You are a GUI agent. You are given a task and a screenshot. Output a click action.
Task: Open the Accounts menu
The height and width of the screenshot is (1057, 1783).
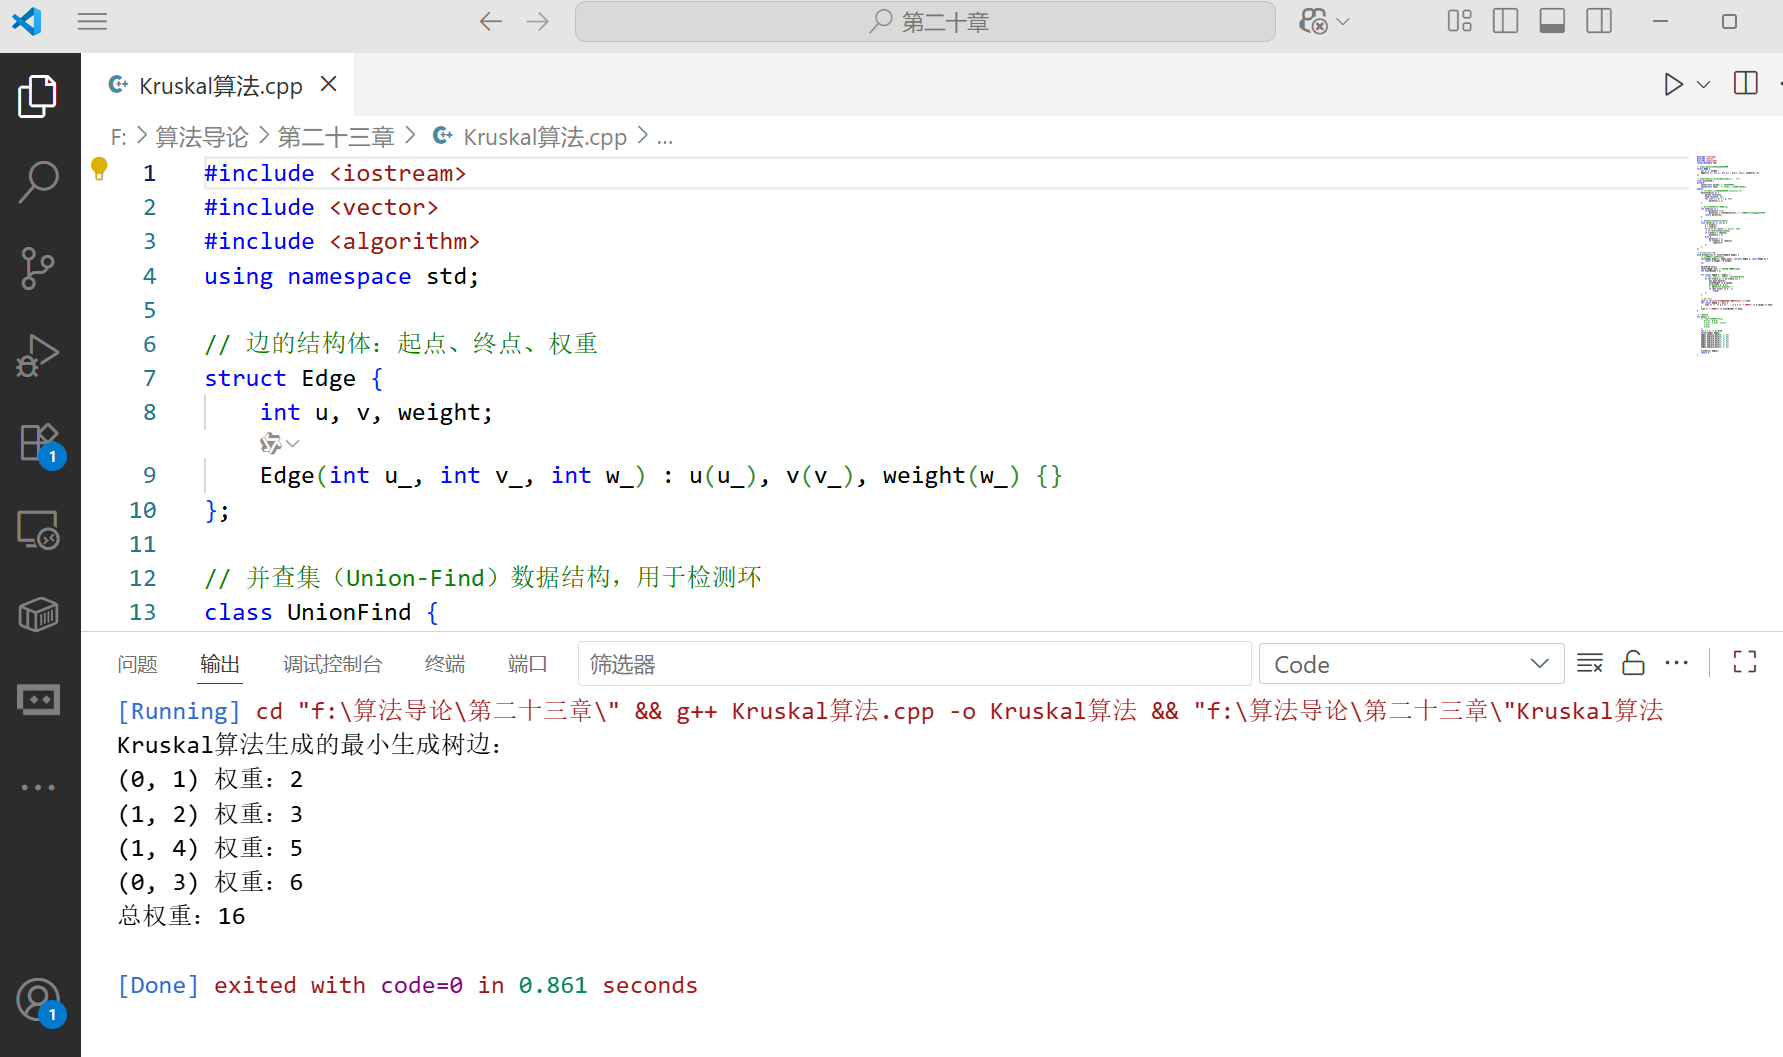coord(38,1000)
